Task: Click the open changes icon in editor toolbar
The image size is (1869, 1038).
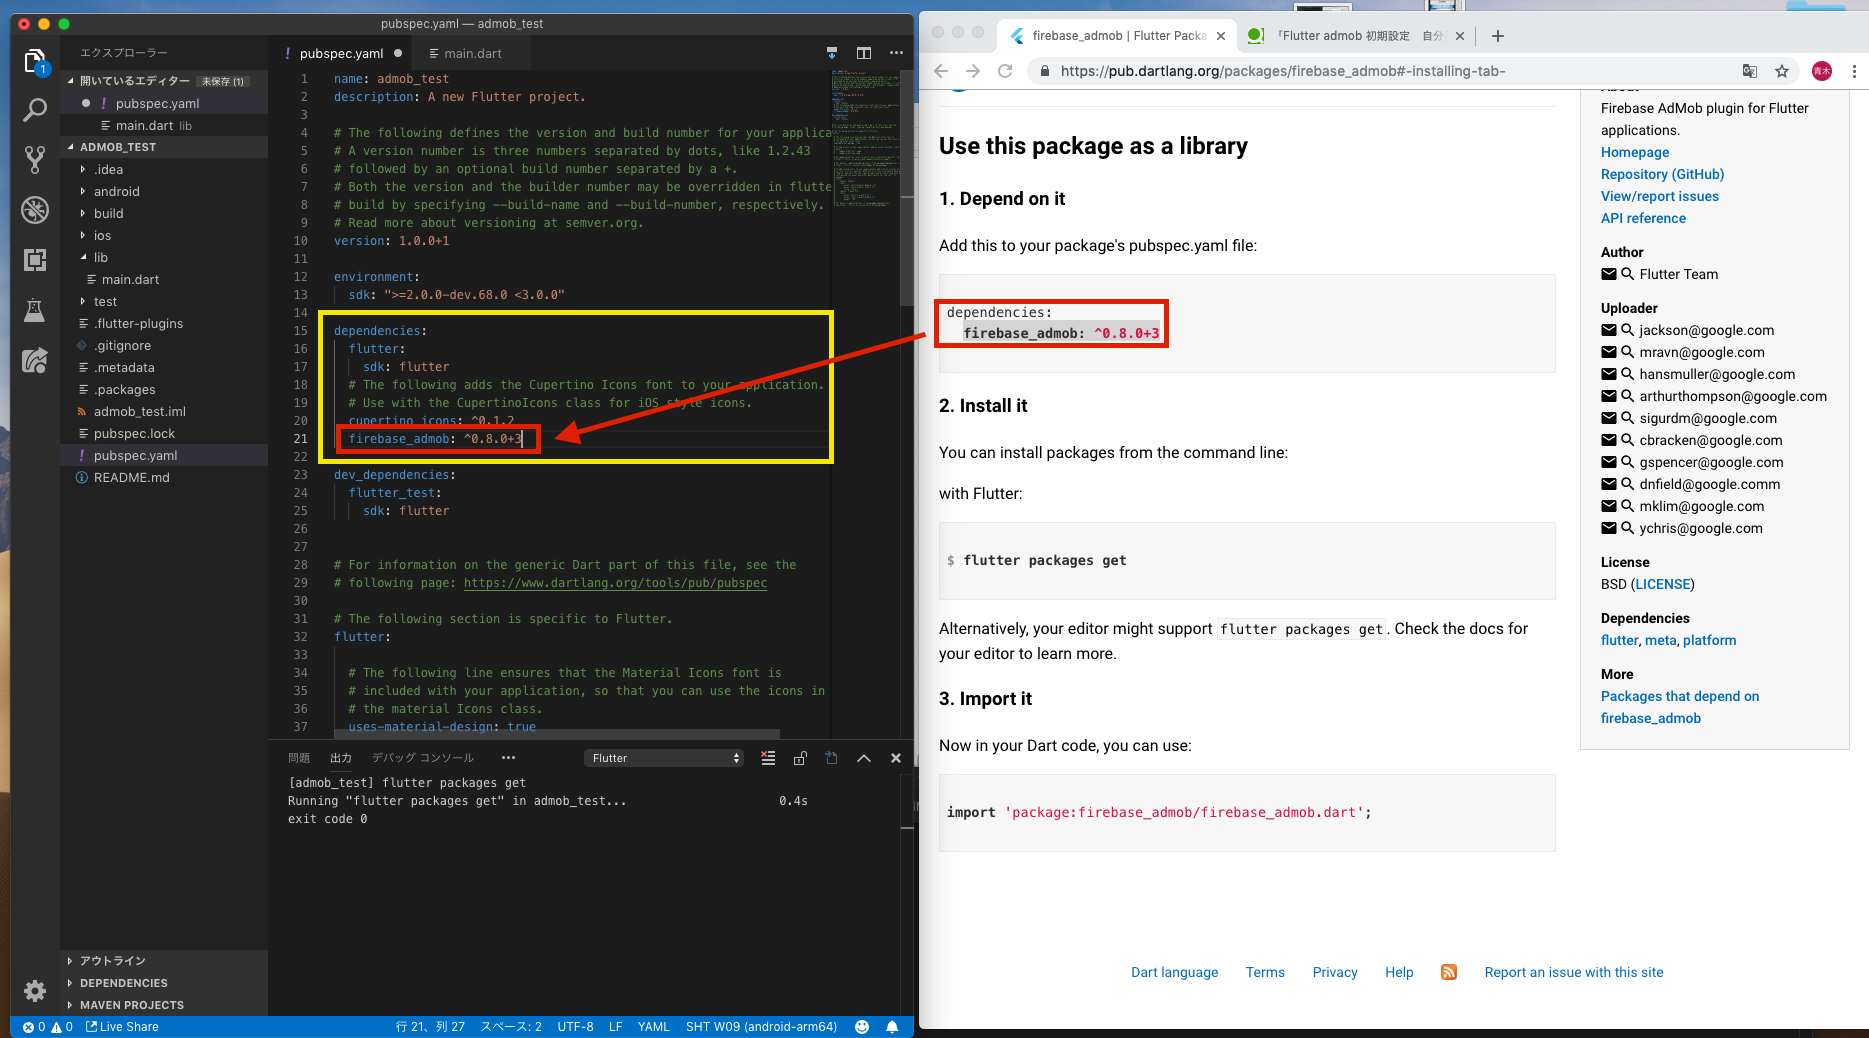Action: 831,53
